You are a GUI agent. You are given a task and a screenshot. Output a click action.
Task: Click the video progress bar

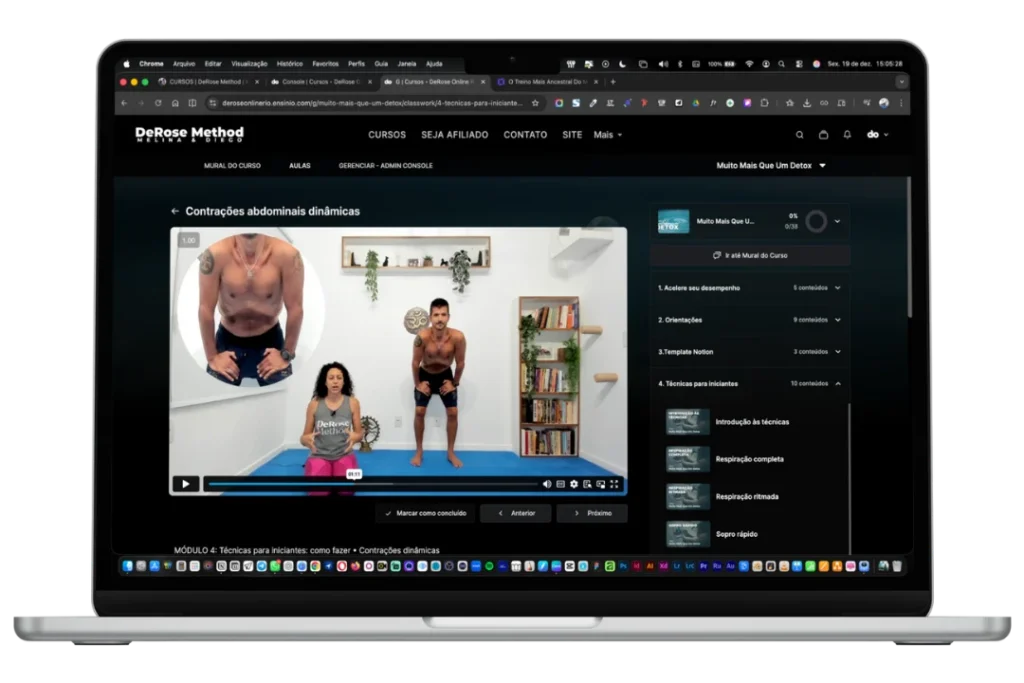(372, 484)
